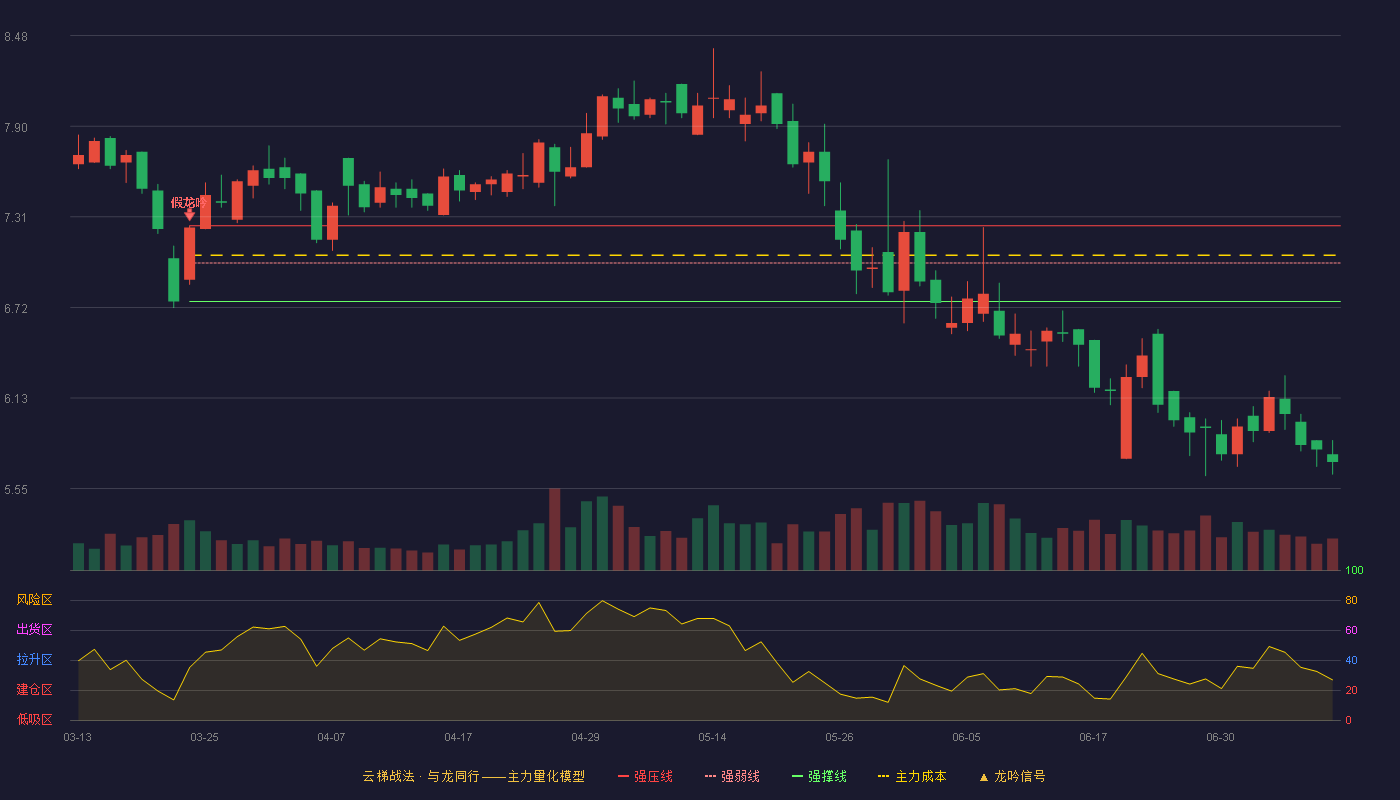The image size is (1400, 800).
Task: Toggle the 强弱线 legend entry
Action: (732, 776)
